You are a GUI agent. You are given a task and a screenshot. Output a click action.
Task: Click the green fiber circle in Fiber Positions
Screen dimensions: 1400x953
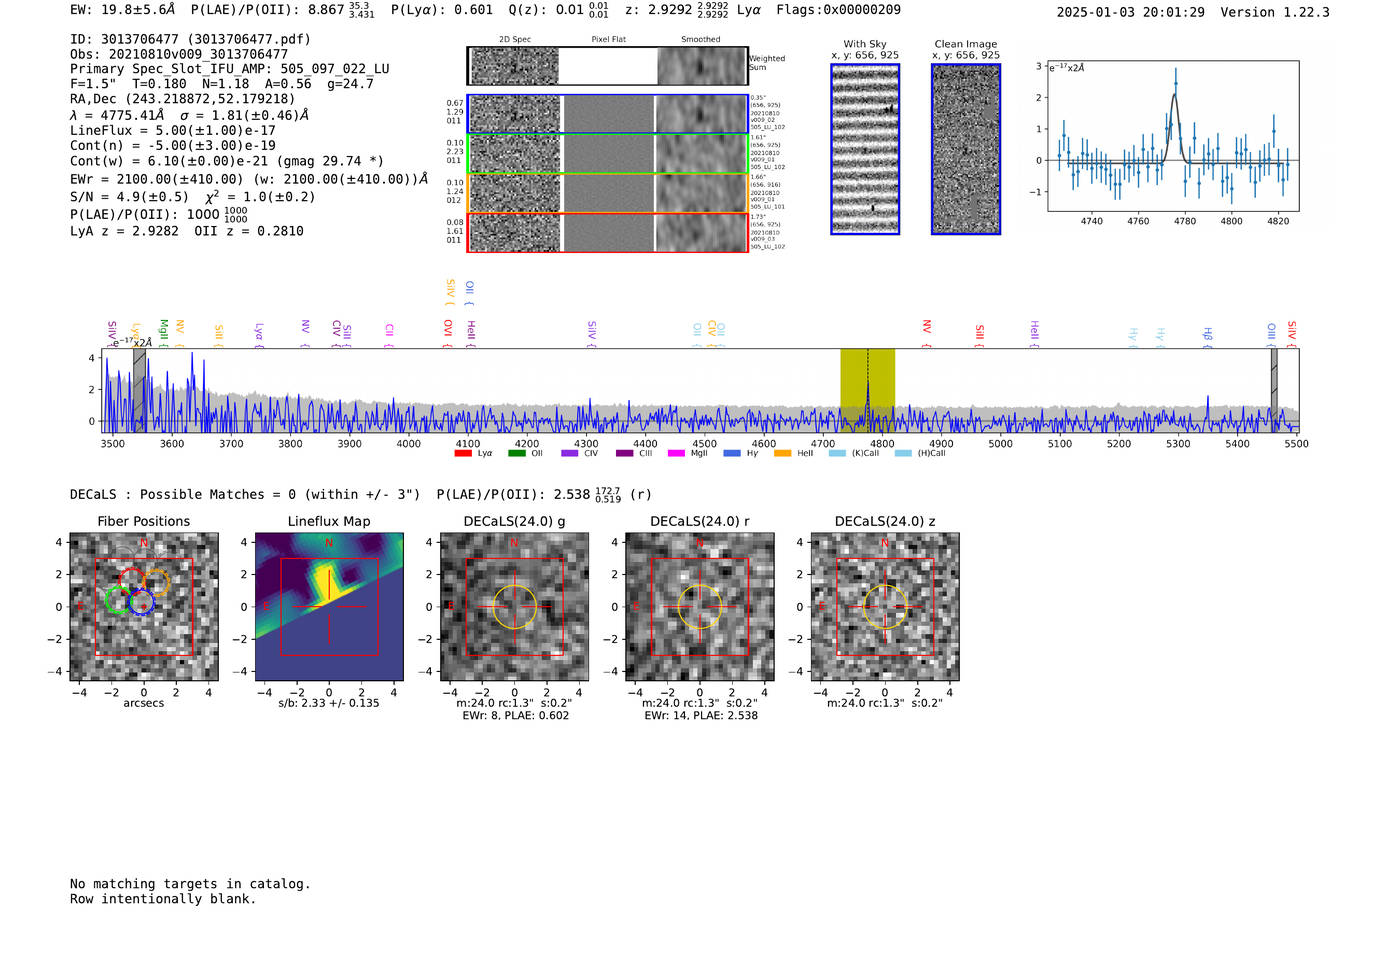[x=119, y=599]
